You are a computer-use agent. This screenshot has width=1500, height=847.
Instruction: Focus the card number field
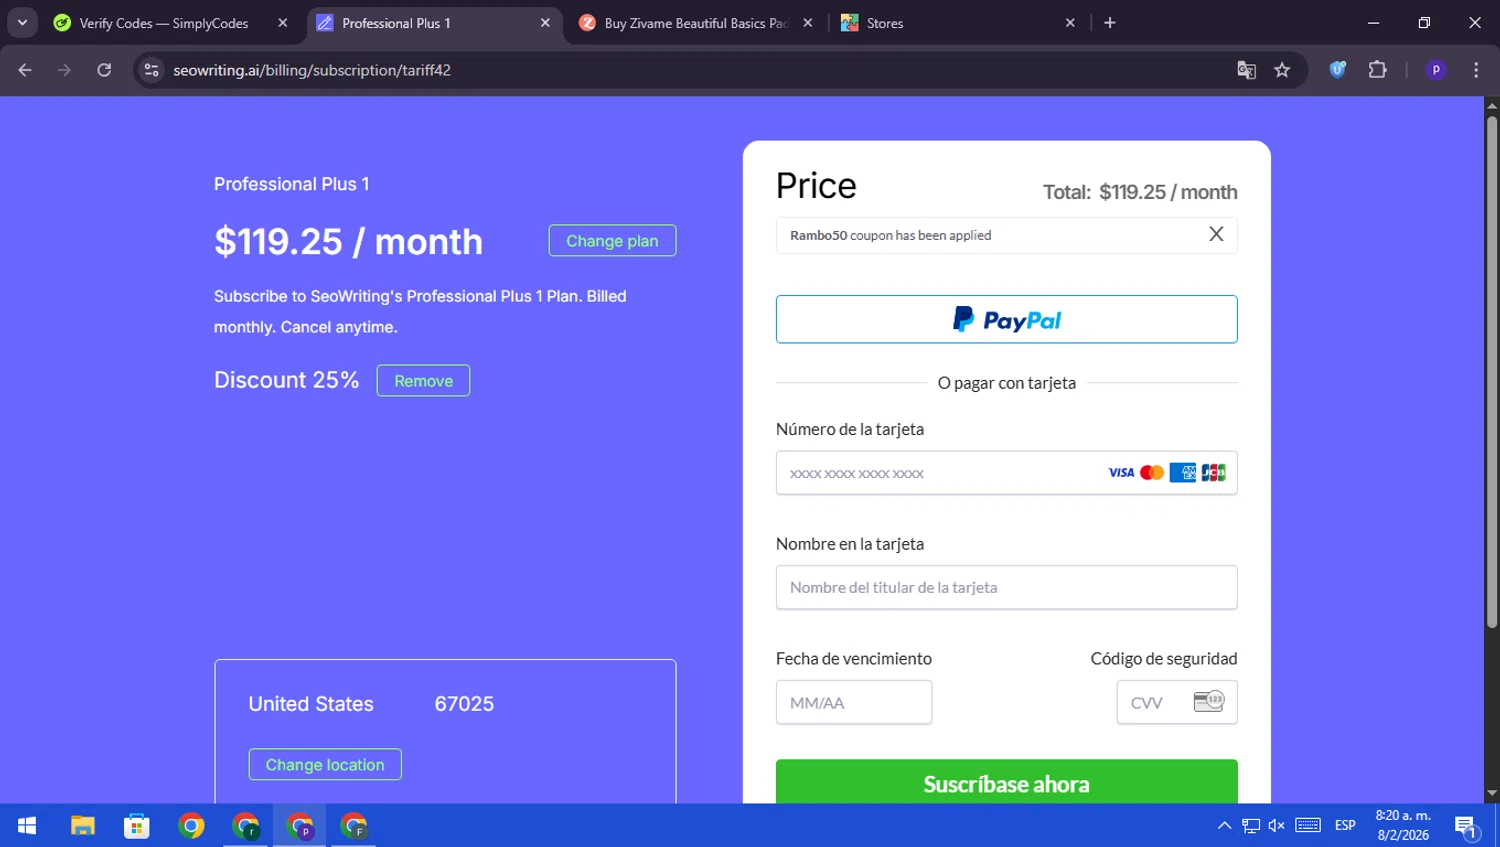(1006, 473)
